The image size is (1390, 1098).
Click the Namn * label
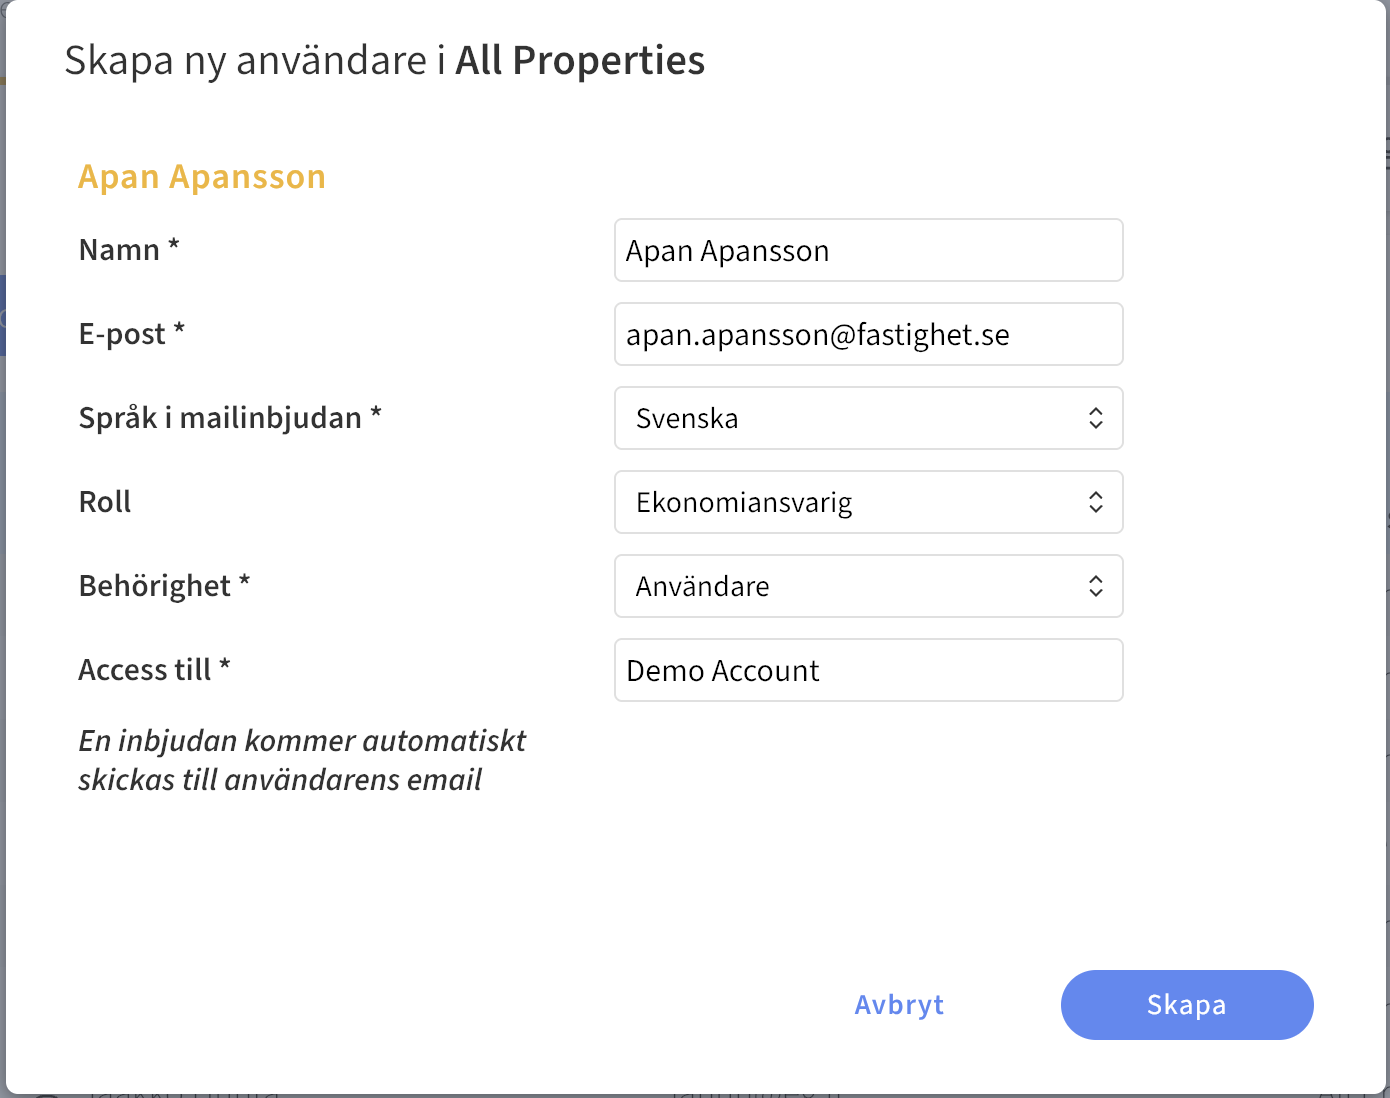129,249
